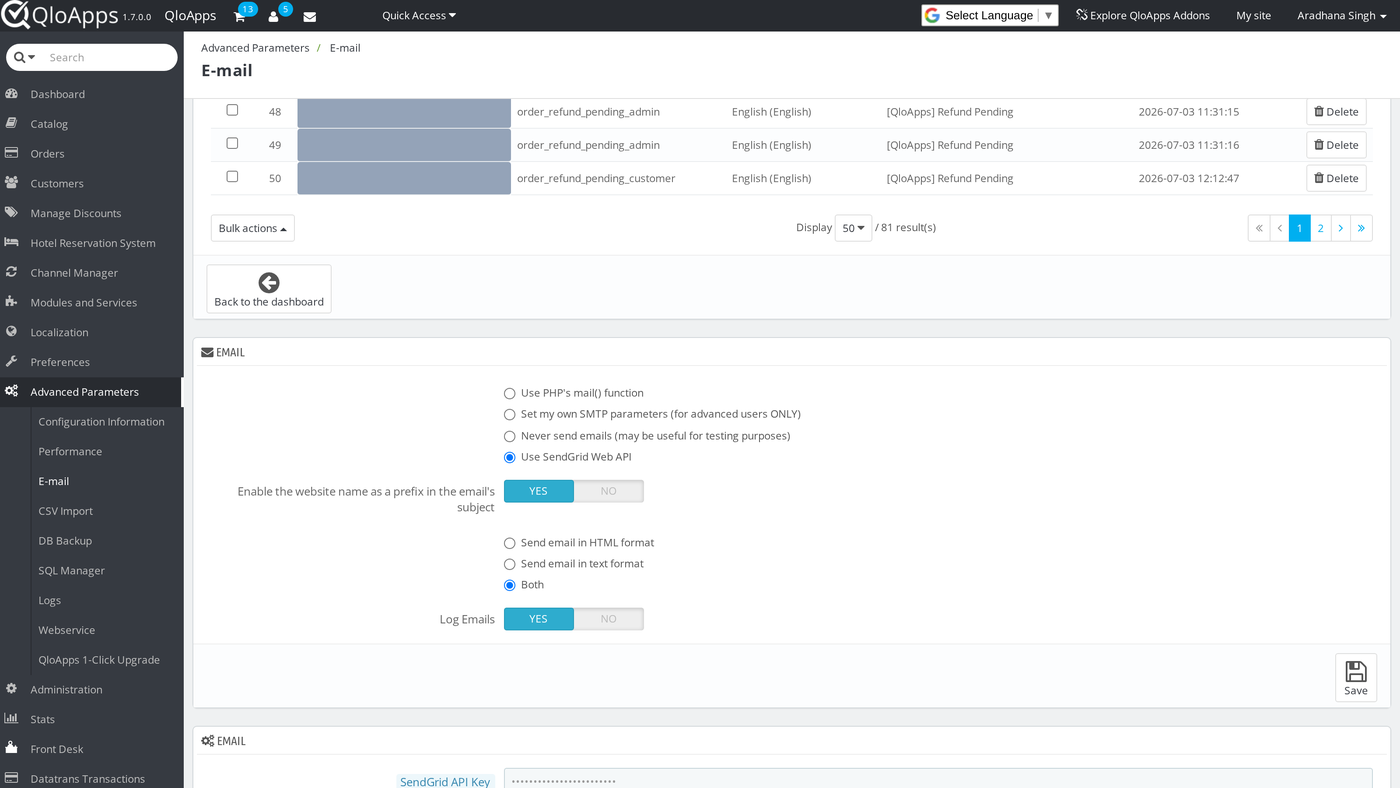Click the Administration gear icon
The width and height of the screenshot is (1400, 788).
point(12,689)
